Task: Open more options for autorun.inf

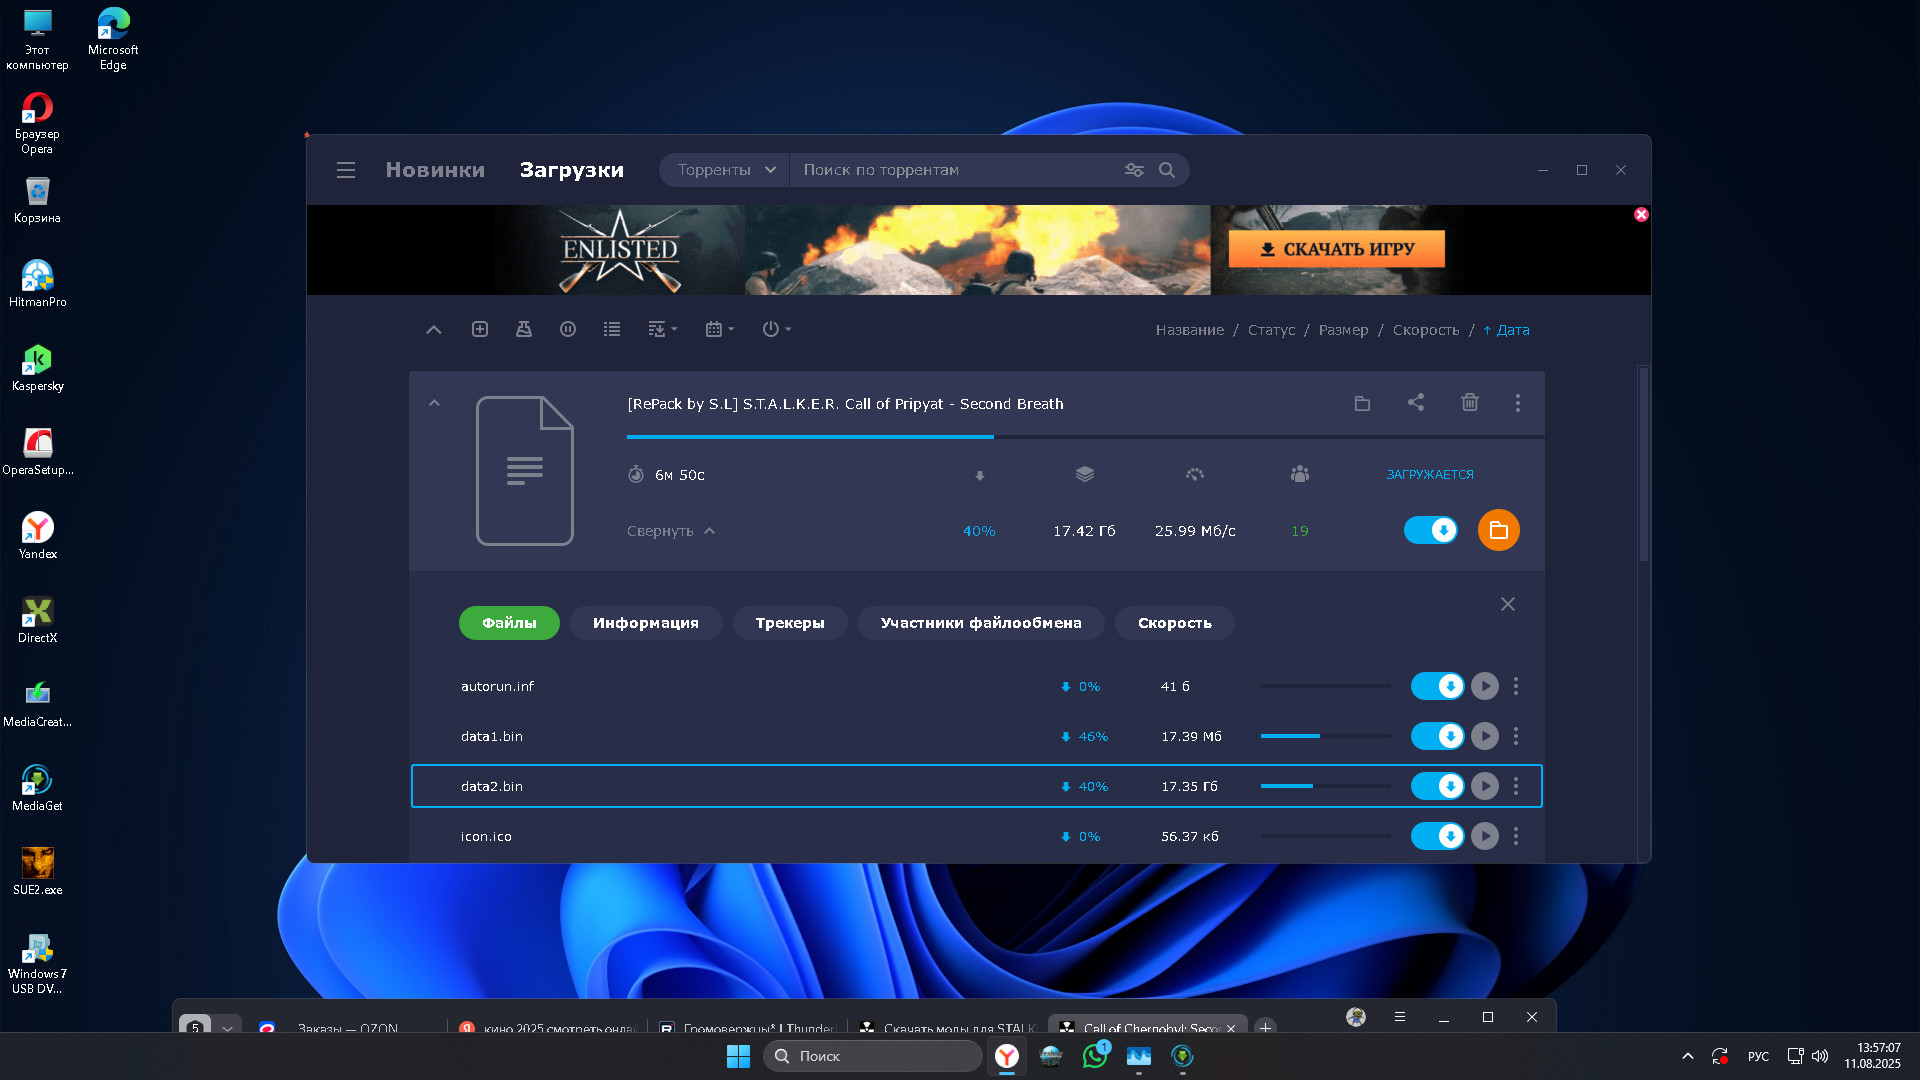Action: 1516,686
